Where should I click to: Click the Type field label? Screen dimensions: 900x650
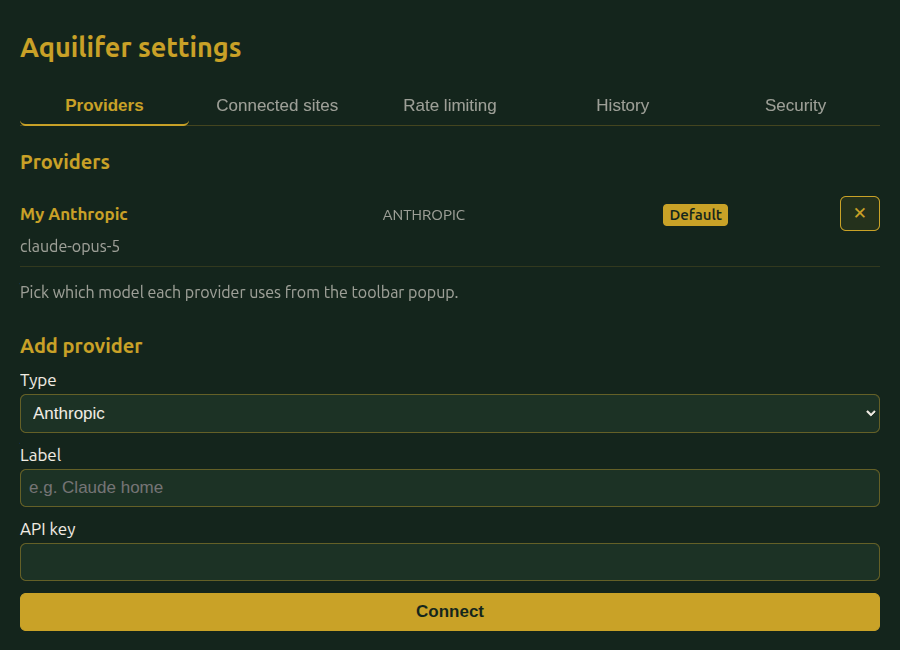[38, 381]
